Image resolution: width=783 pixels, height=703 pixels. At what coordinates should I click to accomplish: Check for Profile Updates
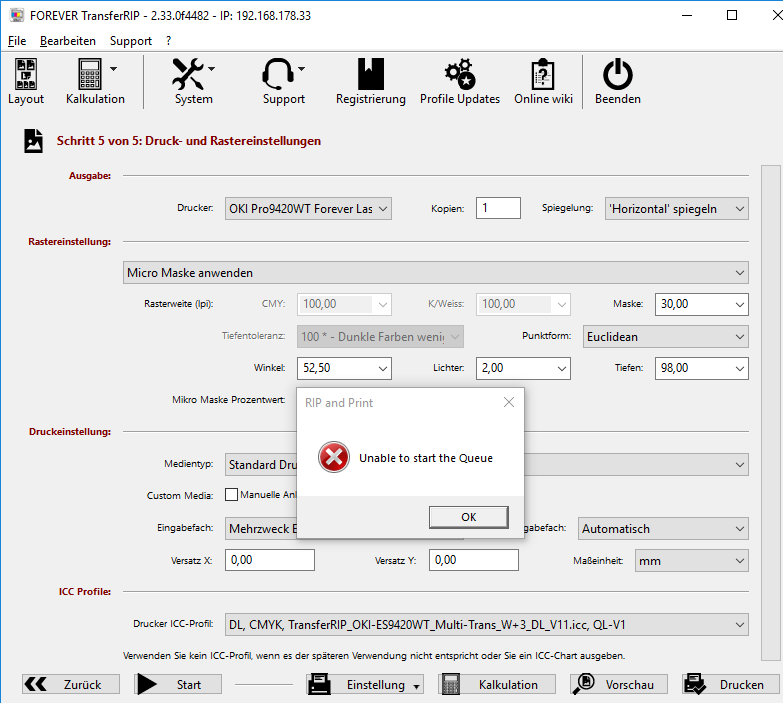[460, 81]
